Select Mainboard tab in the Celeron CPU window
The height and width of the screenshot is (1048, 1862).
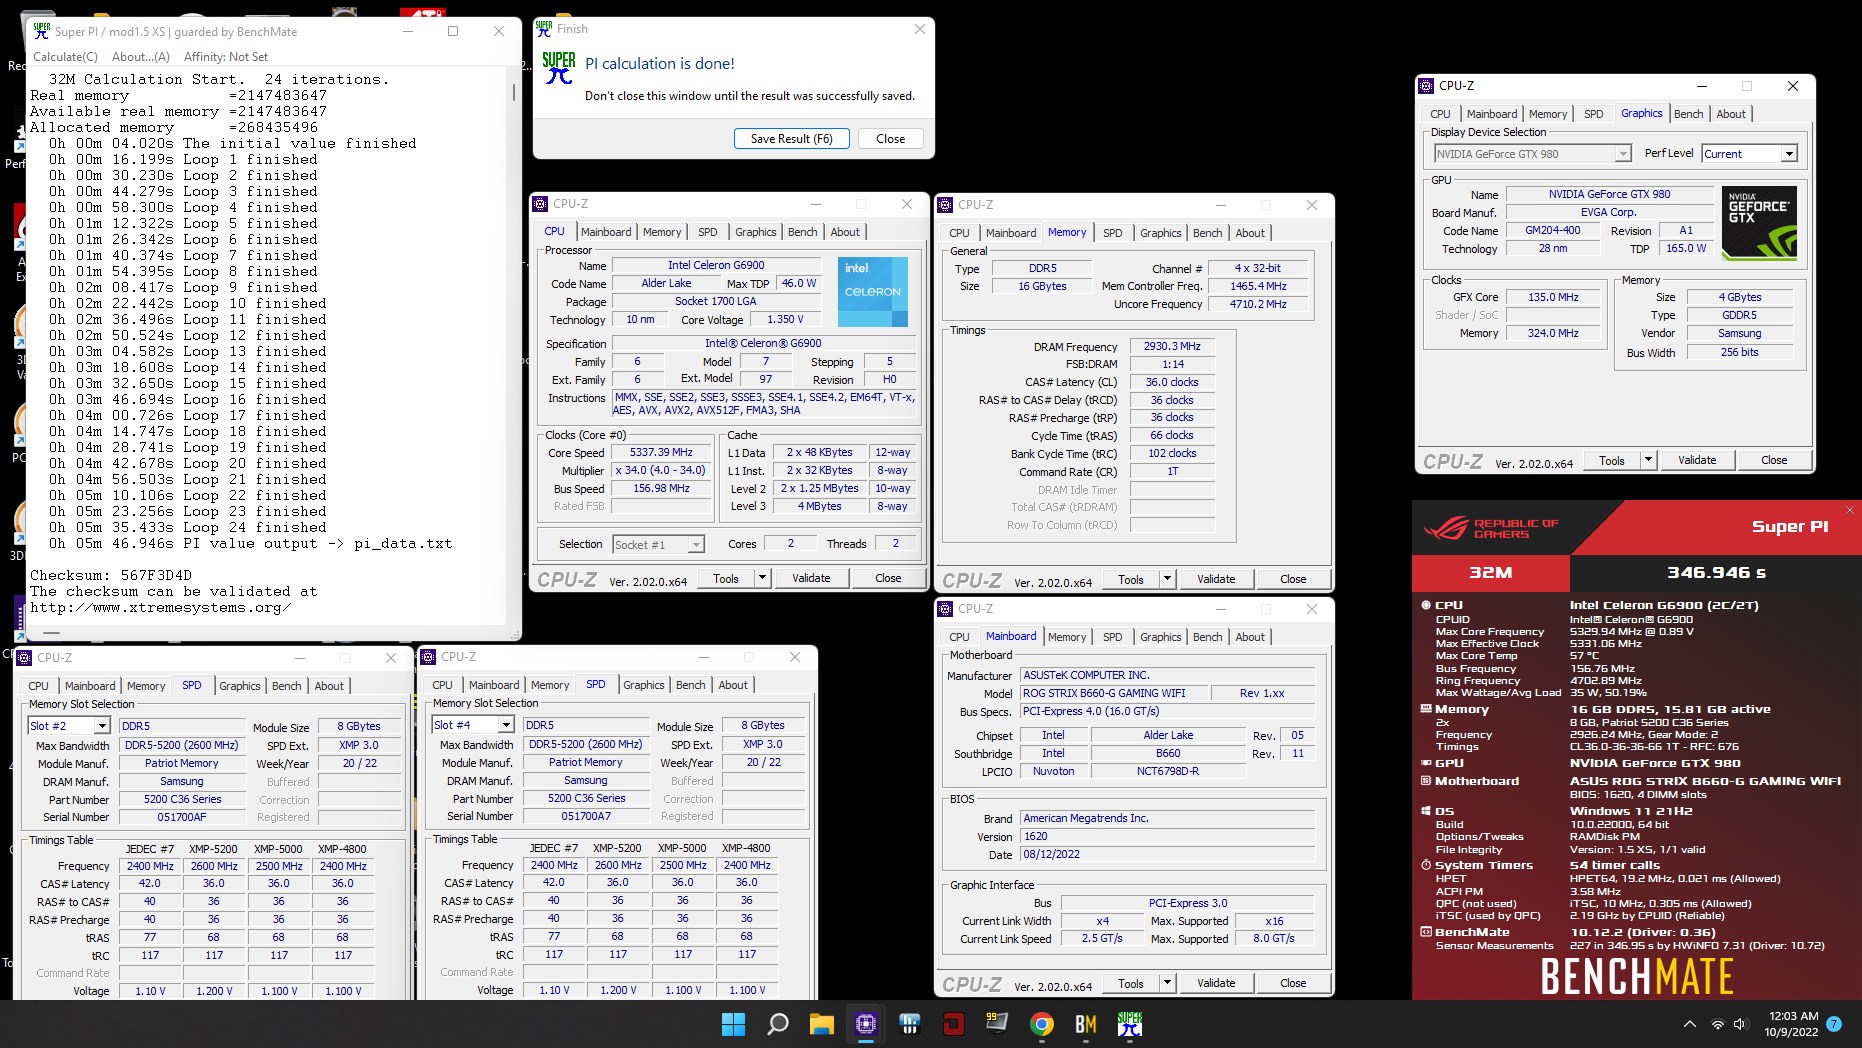coord(606,232)
